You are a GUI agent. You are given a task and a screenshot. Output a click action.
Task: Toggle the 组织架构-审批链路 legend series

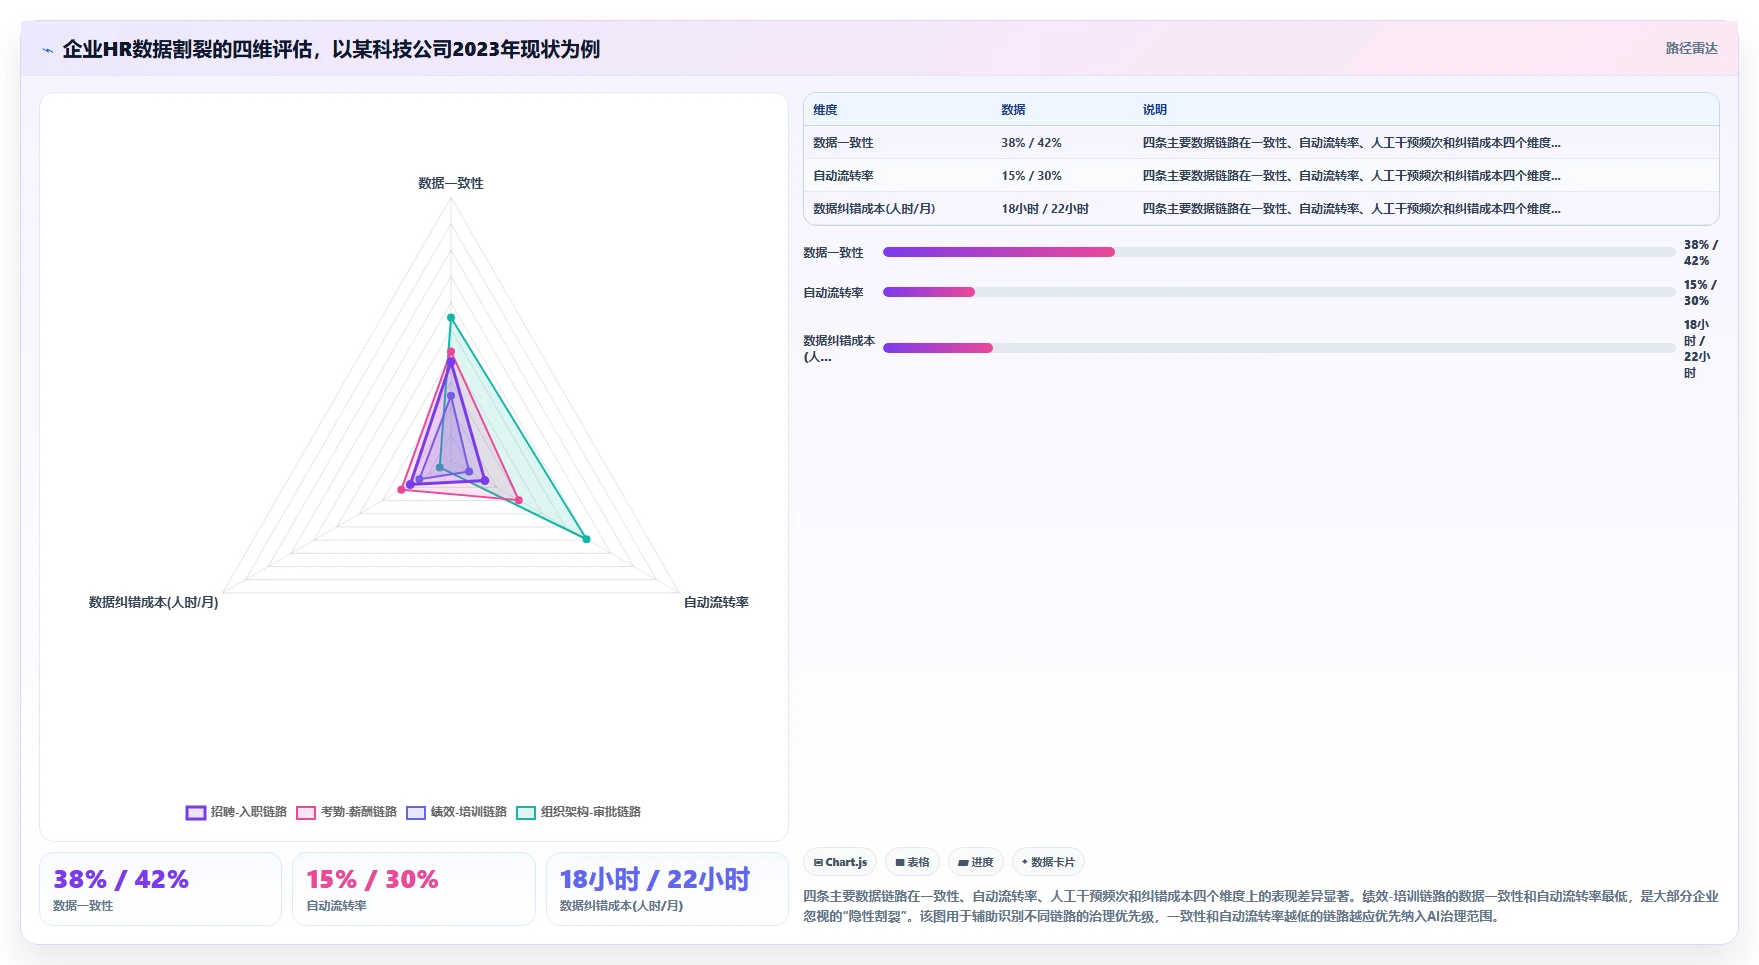pyautogui.click(x=578, y=812)
